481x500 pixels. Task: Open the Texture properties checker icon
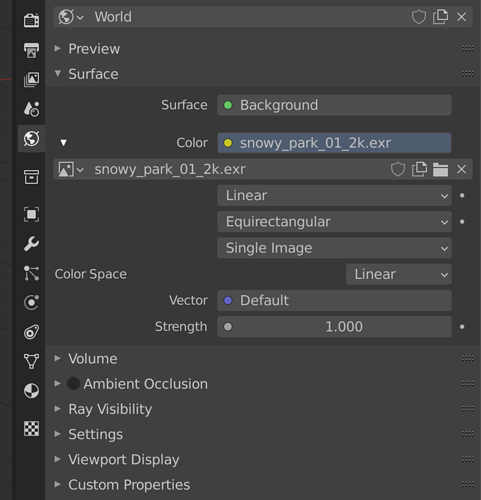pos(31,428)
